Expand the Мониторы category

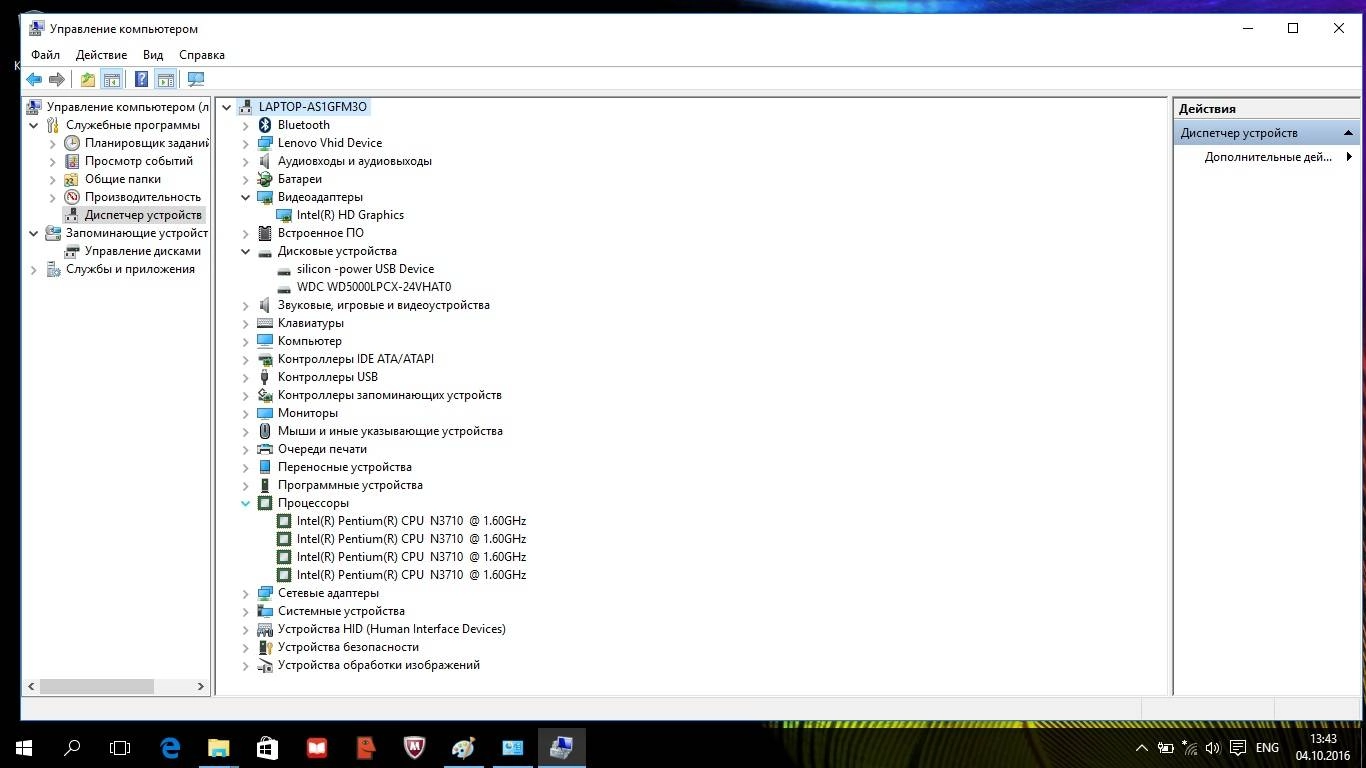pyautogui.click(x=246, y=413)
